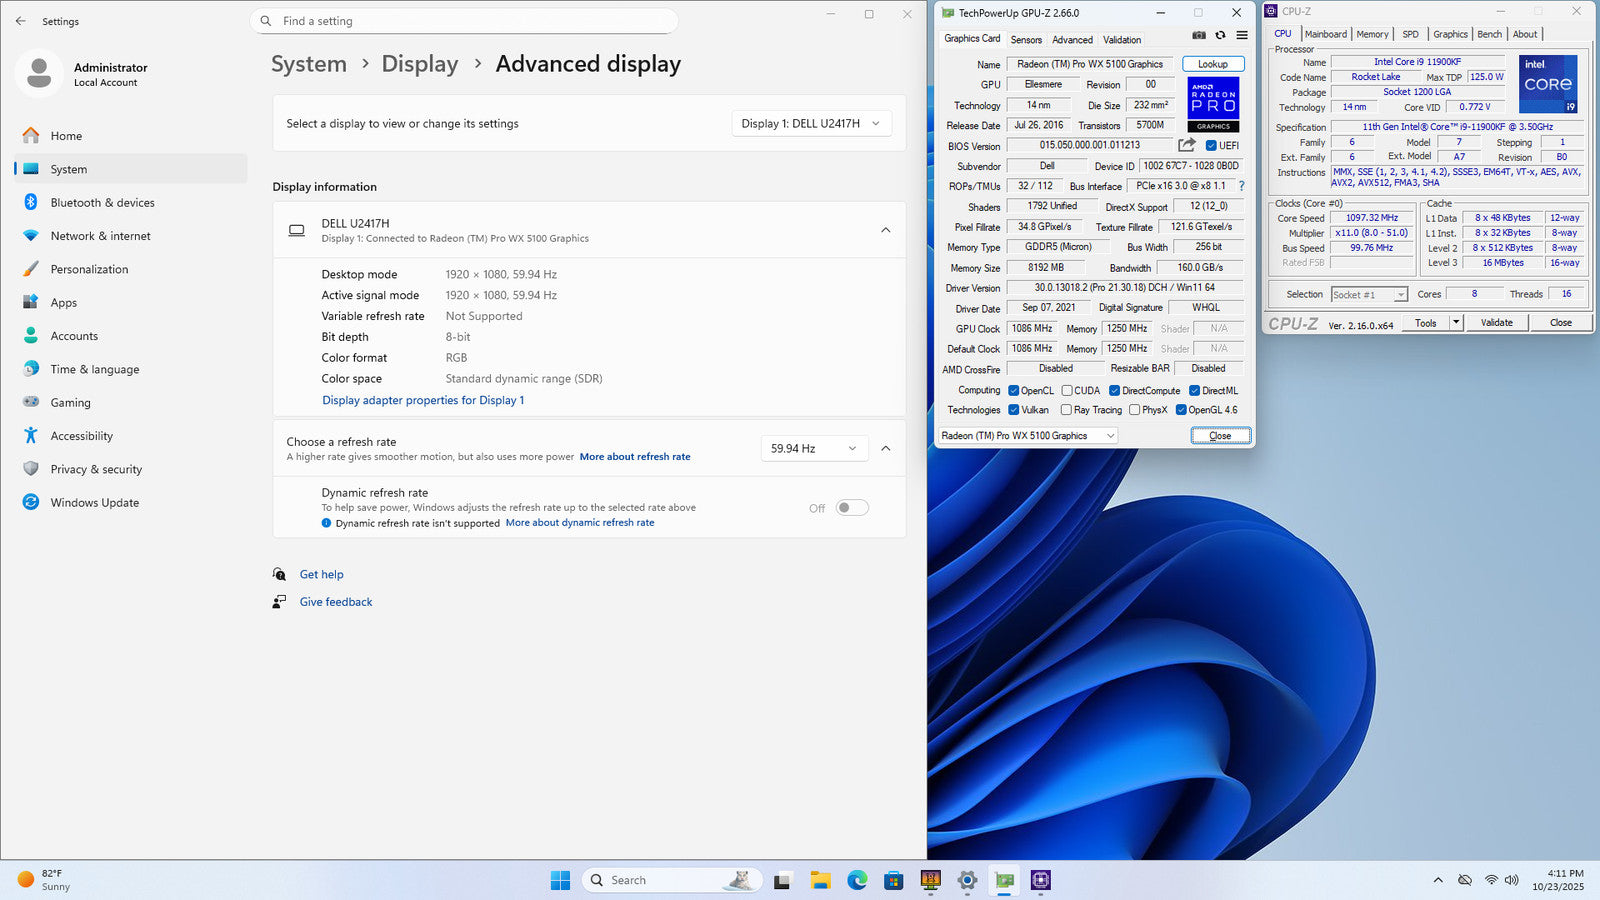Open the Display 1: DELL U2417H dropdown
Screen dimensions: 1600x900
[811, 124]
